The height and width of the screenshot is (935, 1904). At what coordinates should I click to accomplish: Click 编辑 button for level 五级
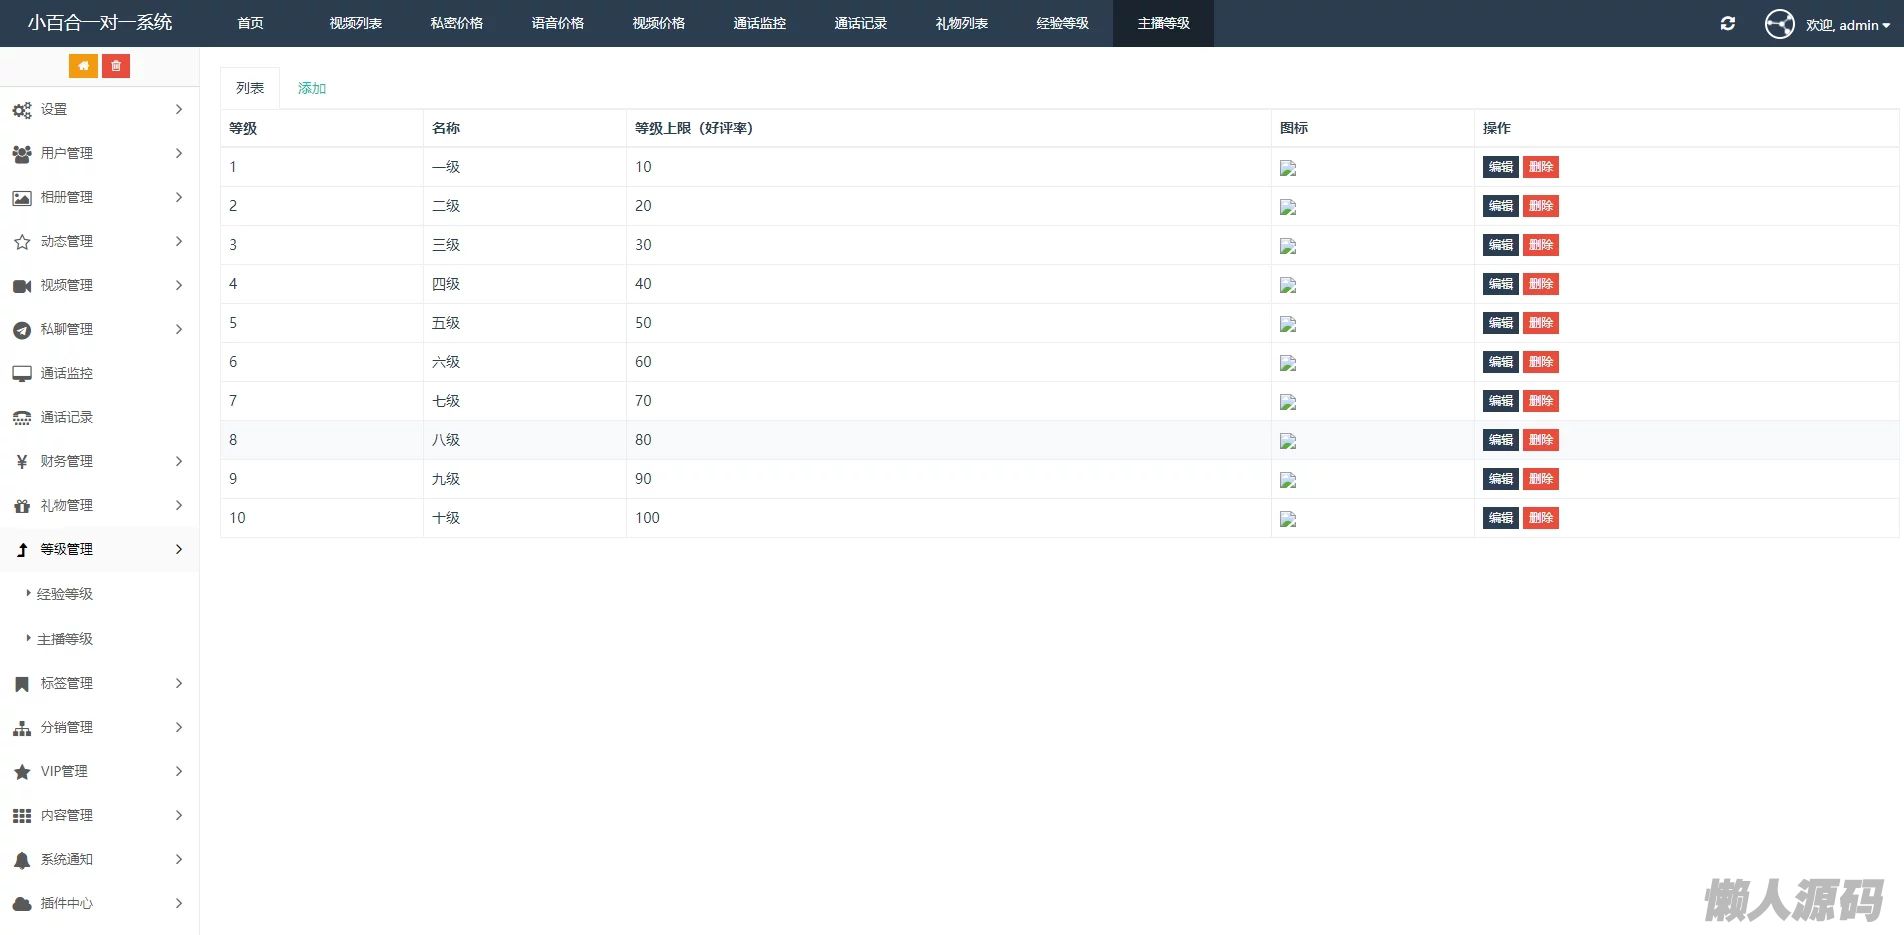coord(1500,323)
